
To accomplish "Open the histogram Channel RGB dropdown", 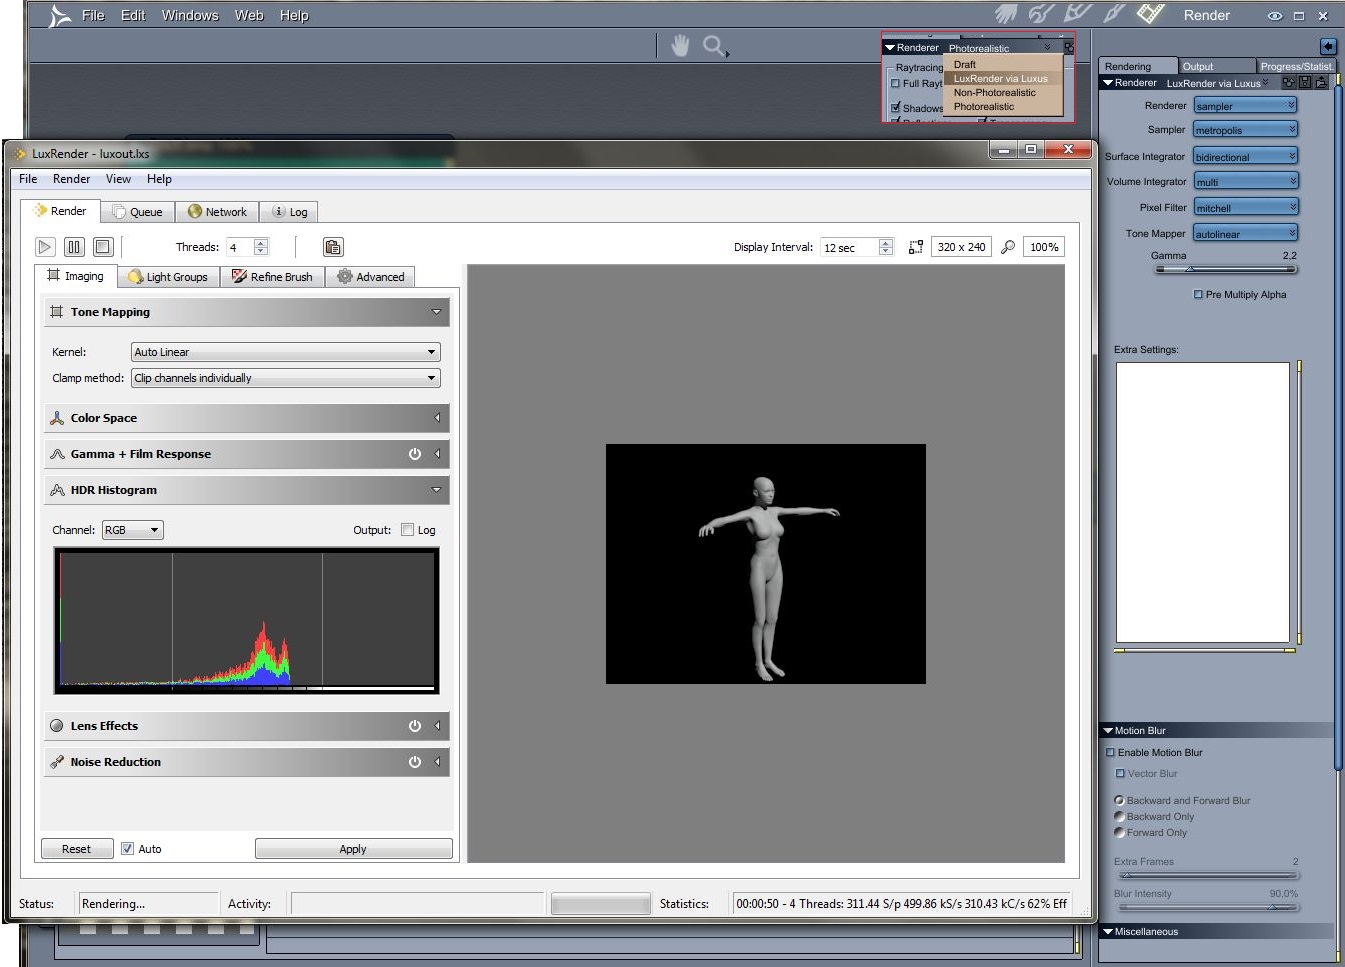I will [x=132, y=530].
